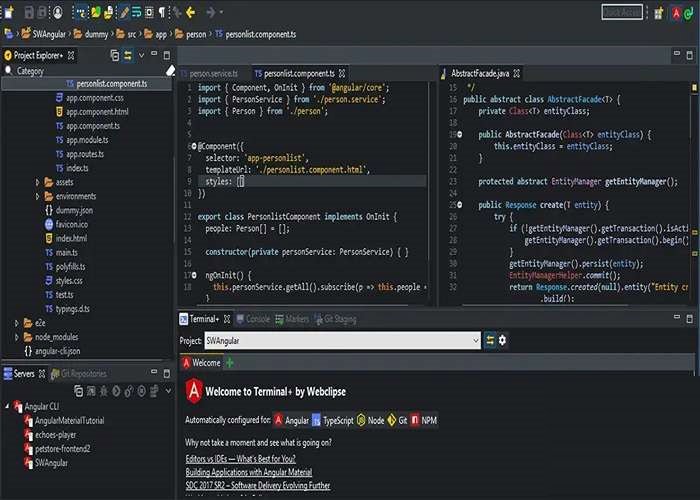Screen dimensions: 700x500
Task: Toggle Show Whitespace Characters pilcrow icon
Action: (x=162, y=12)
